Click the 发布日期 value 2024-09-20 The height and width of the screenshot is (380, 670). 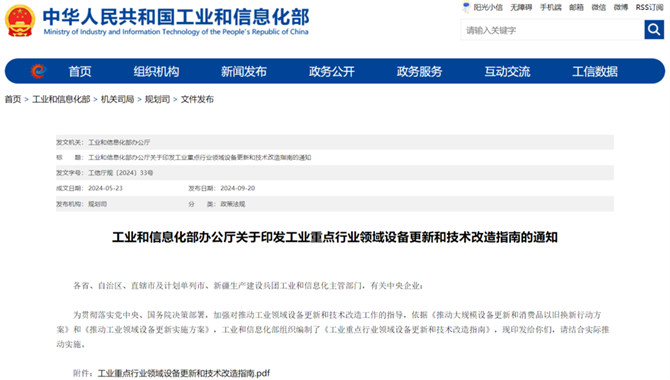click(238, 188)
